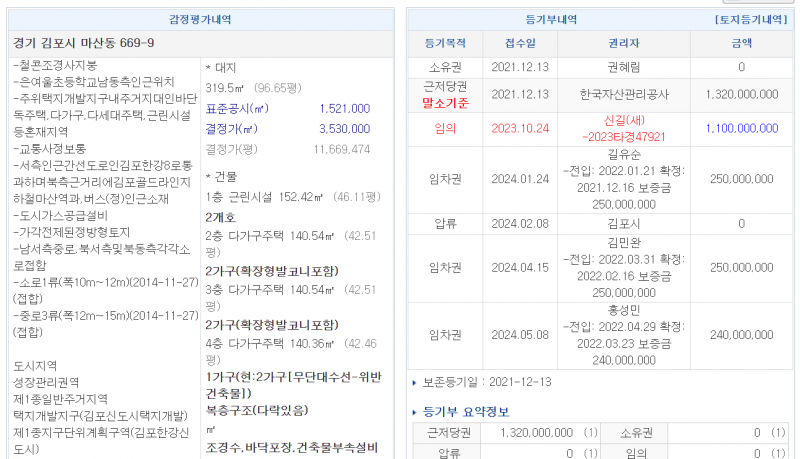The width and height of the screenshot is (800, 459).
Task: Select the red 말소기준 label
Action: 445,102
